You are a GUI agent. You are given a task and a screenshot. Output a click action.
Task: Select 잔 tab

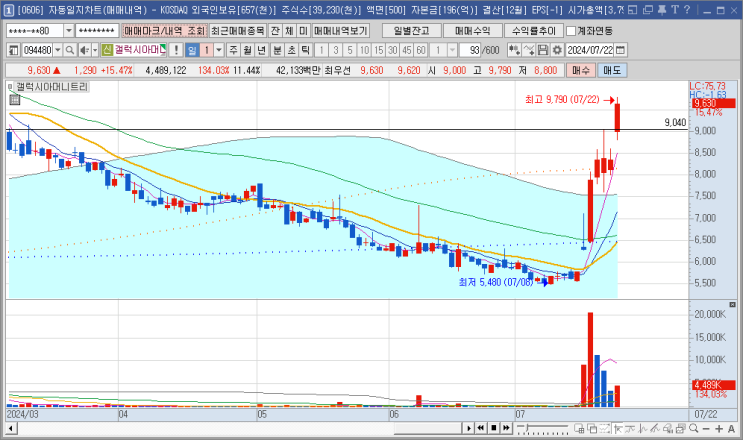(275, 31)
